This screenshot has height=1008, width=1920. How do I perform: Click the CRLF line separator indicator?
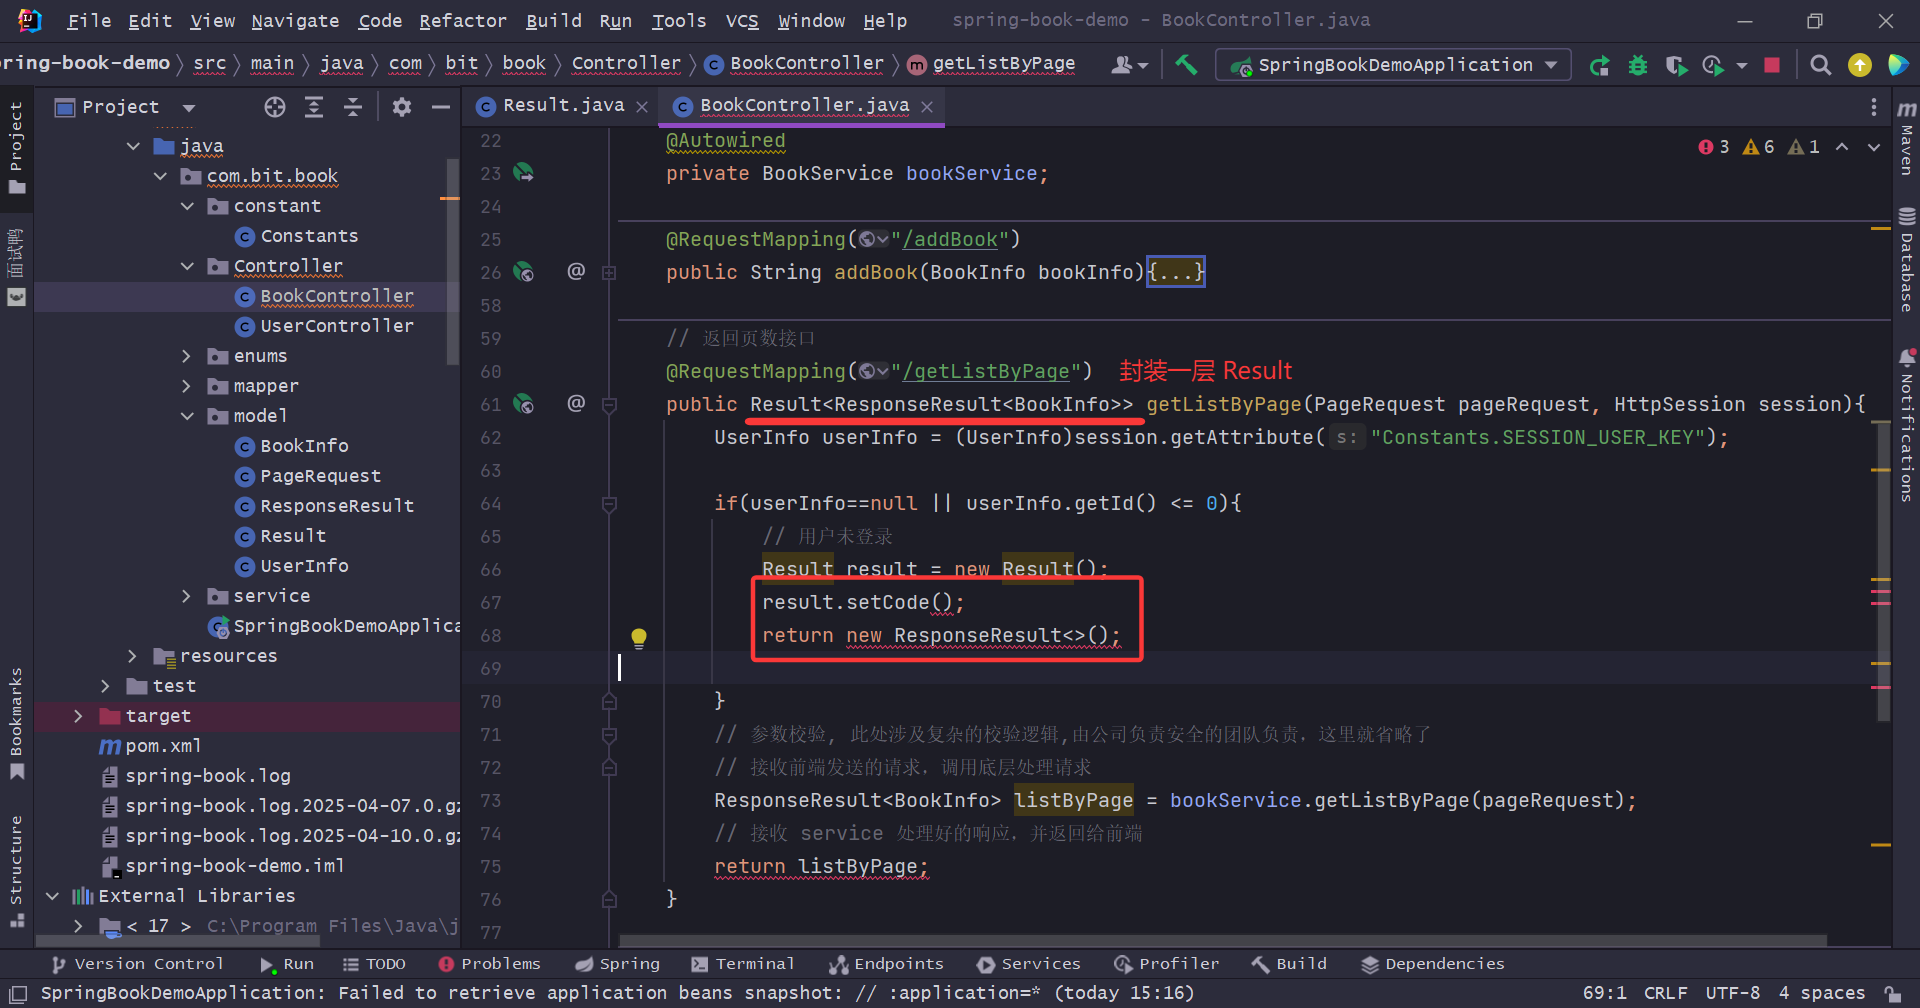pyautogui.click(x=1666, y=993)
